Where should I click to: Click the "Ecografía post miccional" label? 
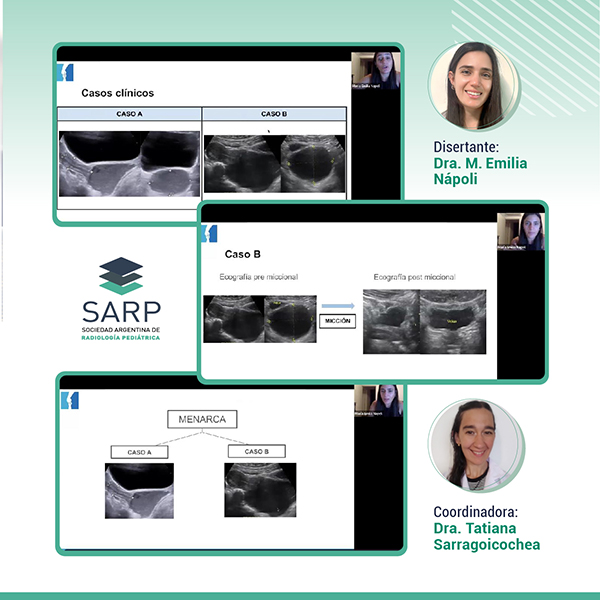point(414,277)
